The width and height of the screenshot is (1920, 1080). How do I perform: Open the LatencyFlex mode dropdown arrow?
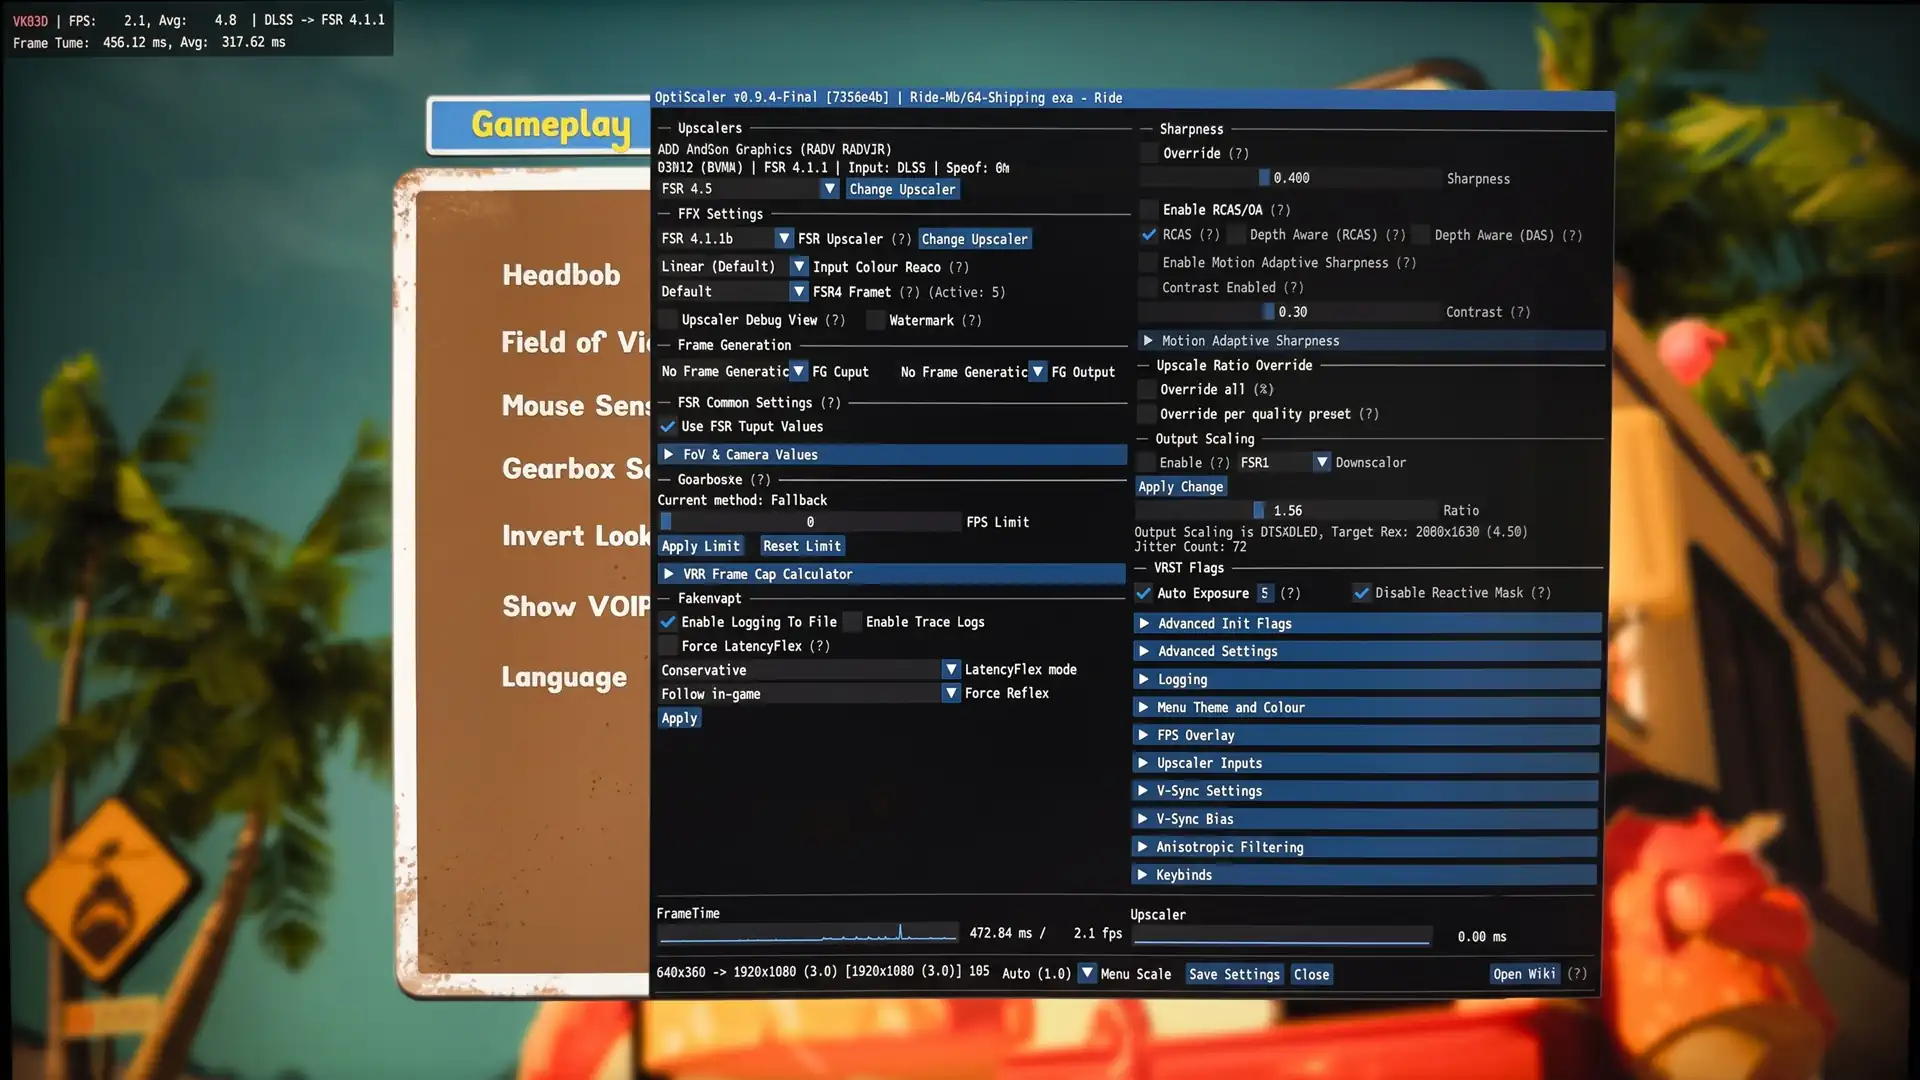pos(951,669)
